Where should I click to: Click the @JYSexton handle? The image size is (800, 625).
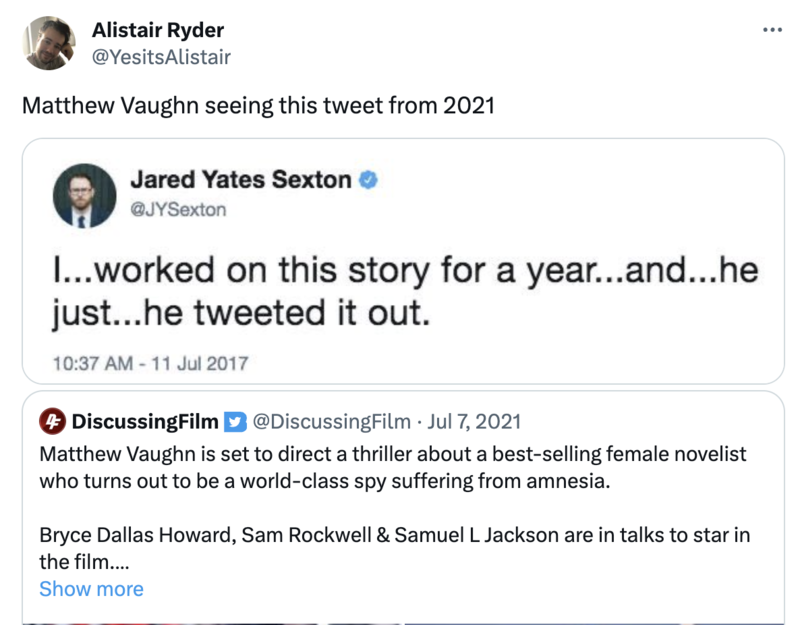point(178,209)
